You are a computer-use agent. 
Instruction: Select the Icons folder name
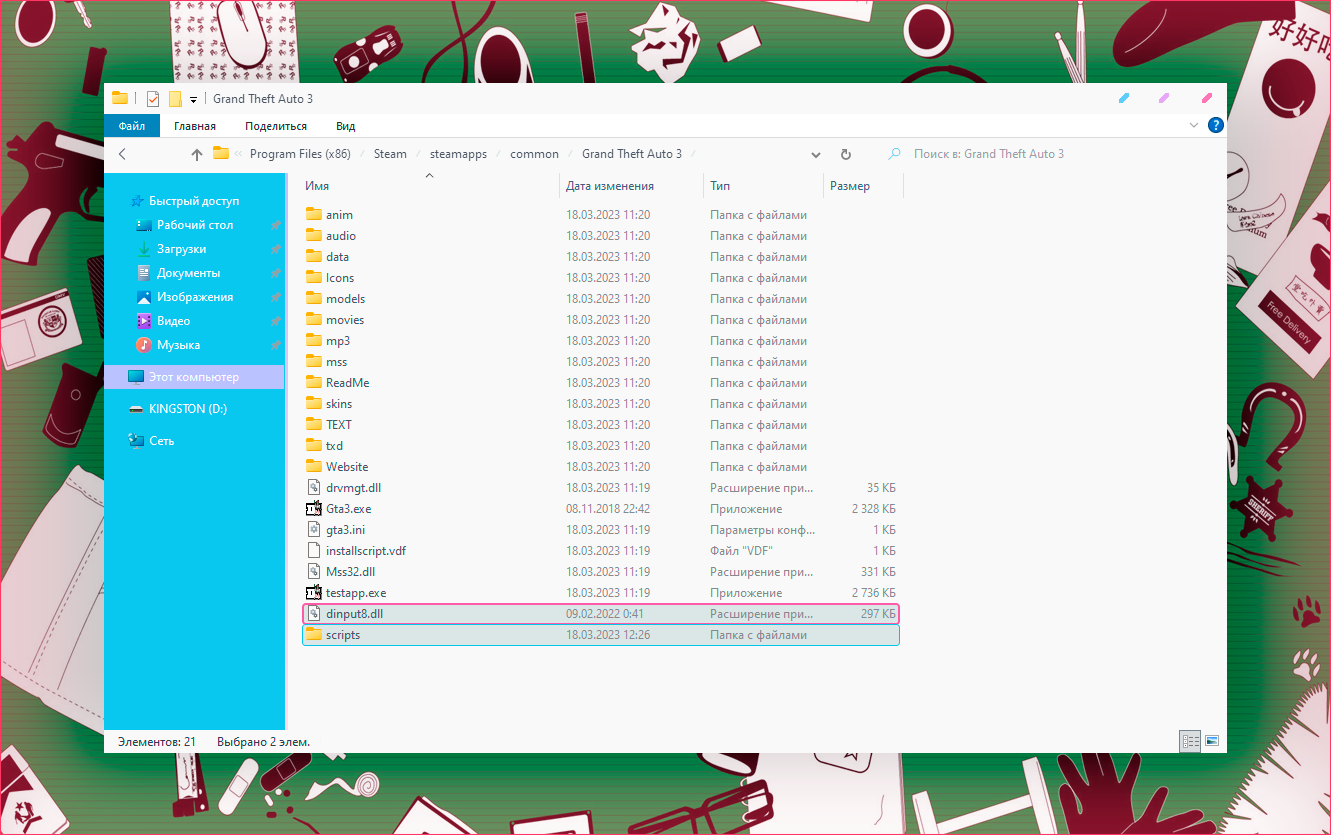click(x=340, y=278)
